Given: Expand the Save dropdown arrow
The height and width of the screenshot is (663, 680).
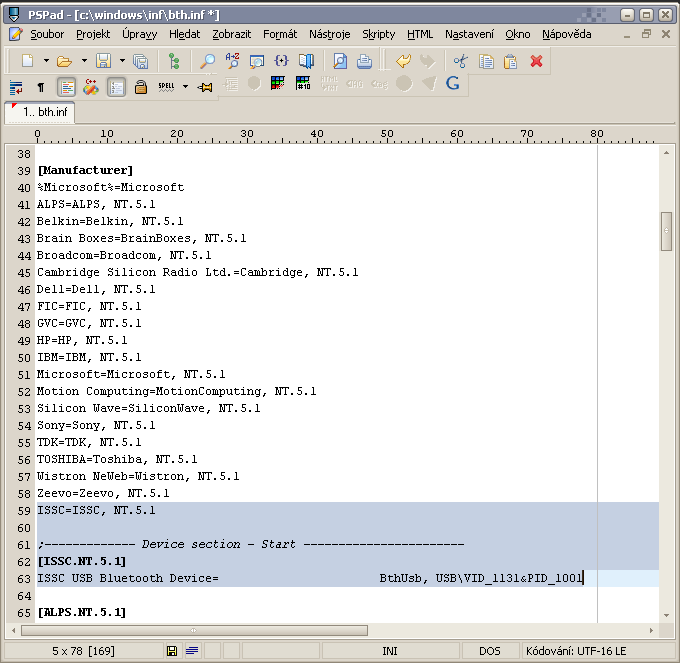Looking at the screenshot, I should (x=122, y=61).
